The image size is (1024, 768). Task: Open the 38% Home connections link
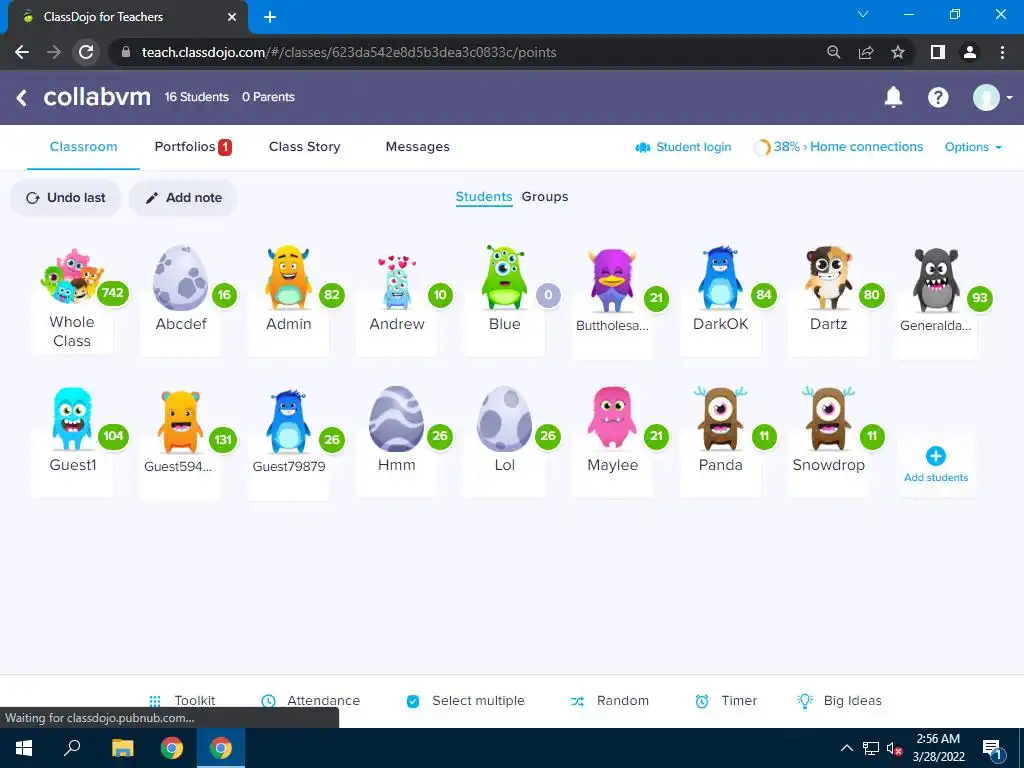(839, 147)
